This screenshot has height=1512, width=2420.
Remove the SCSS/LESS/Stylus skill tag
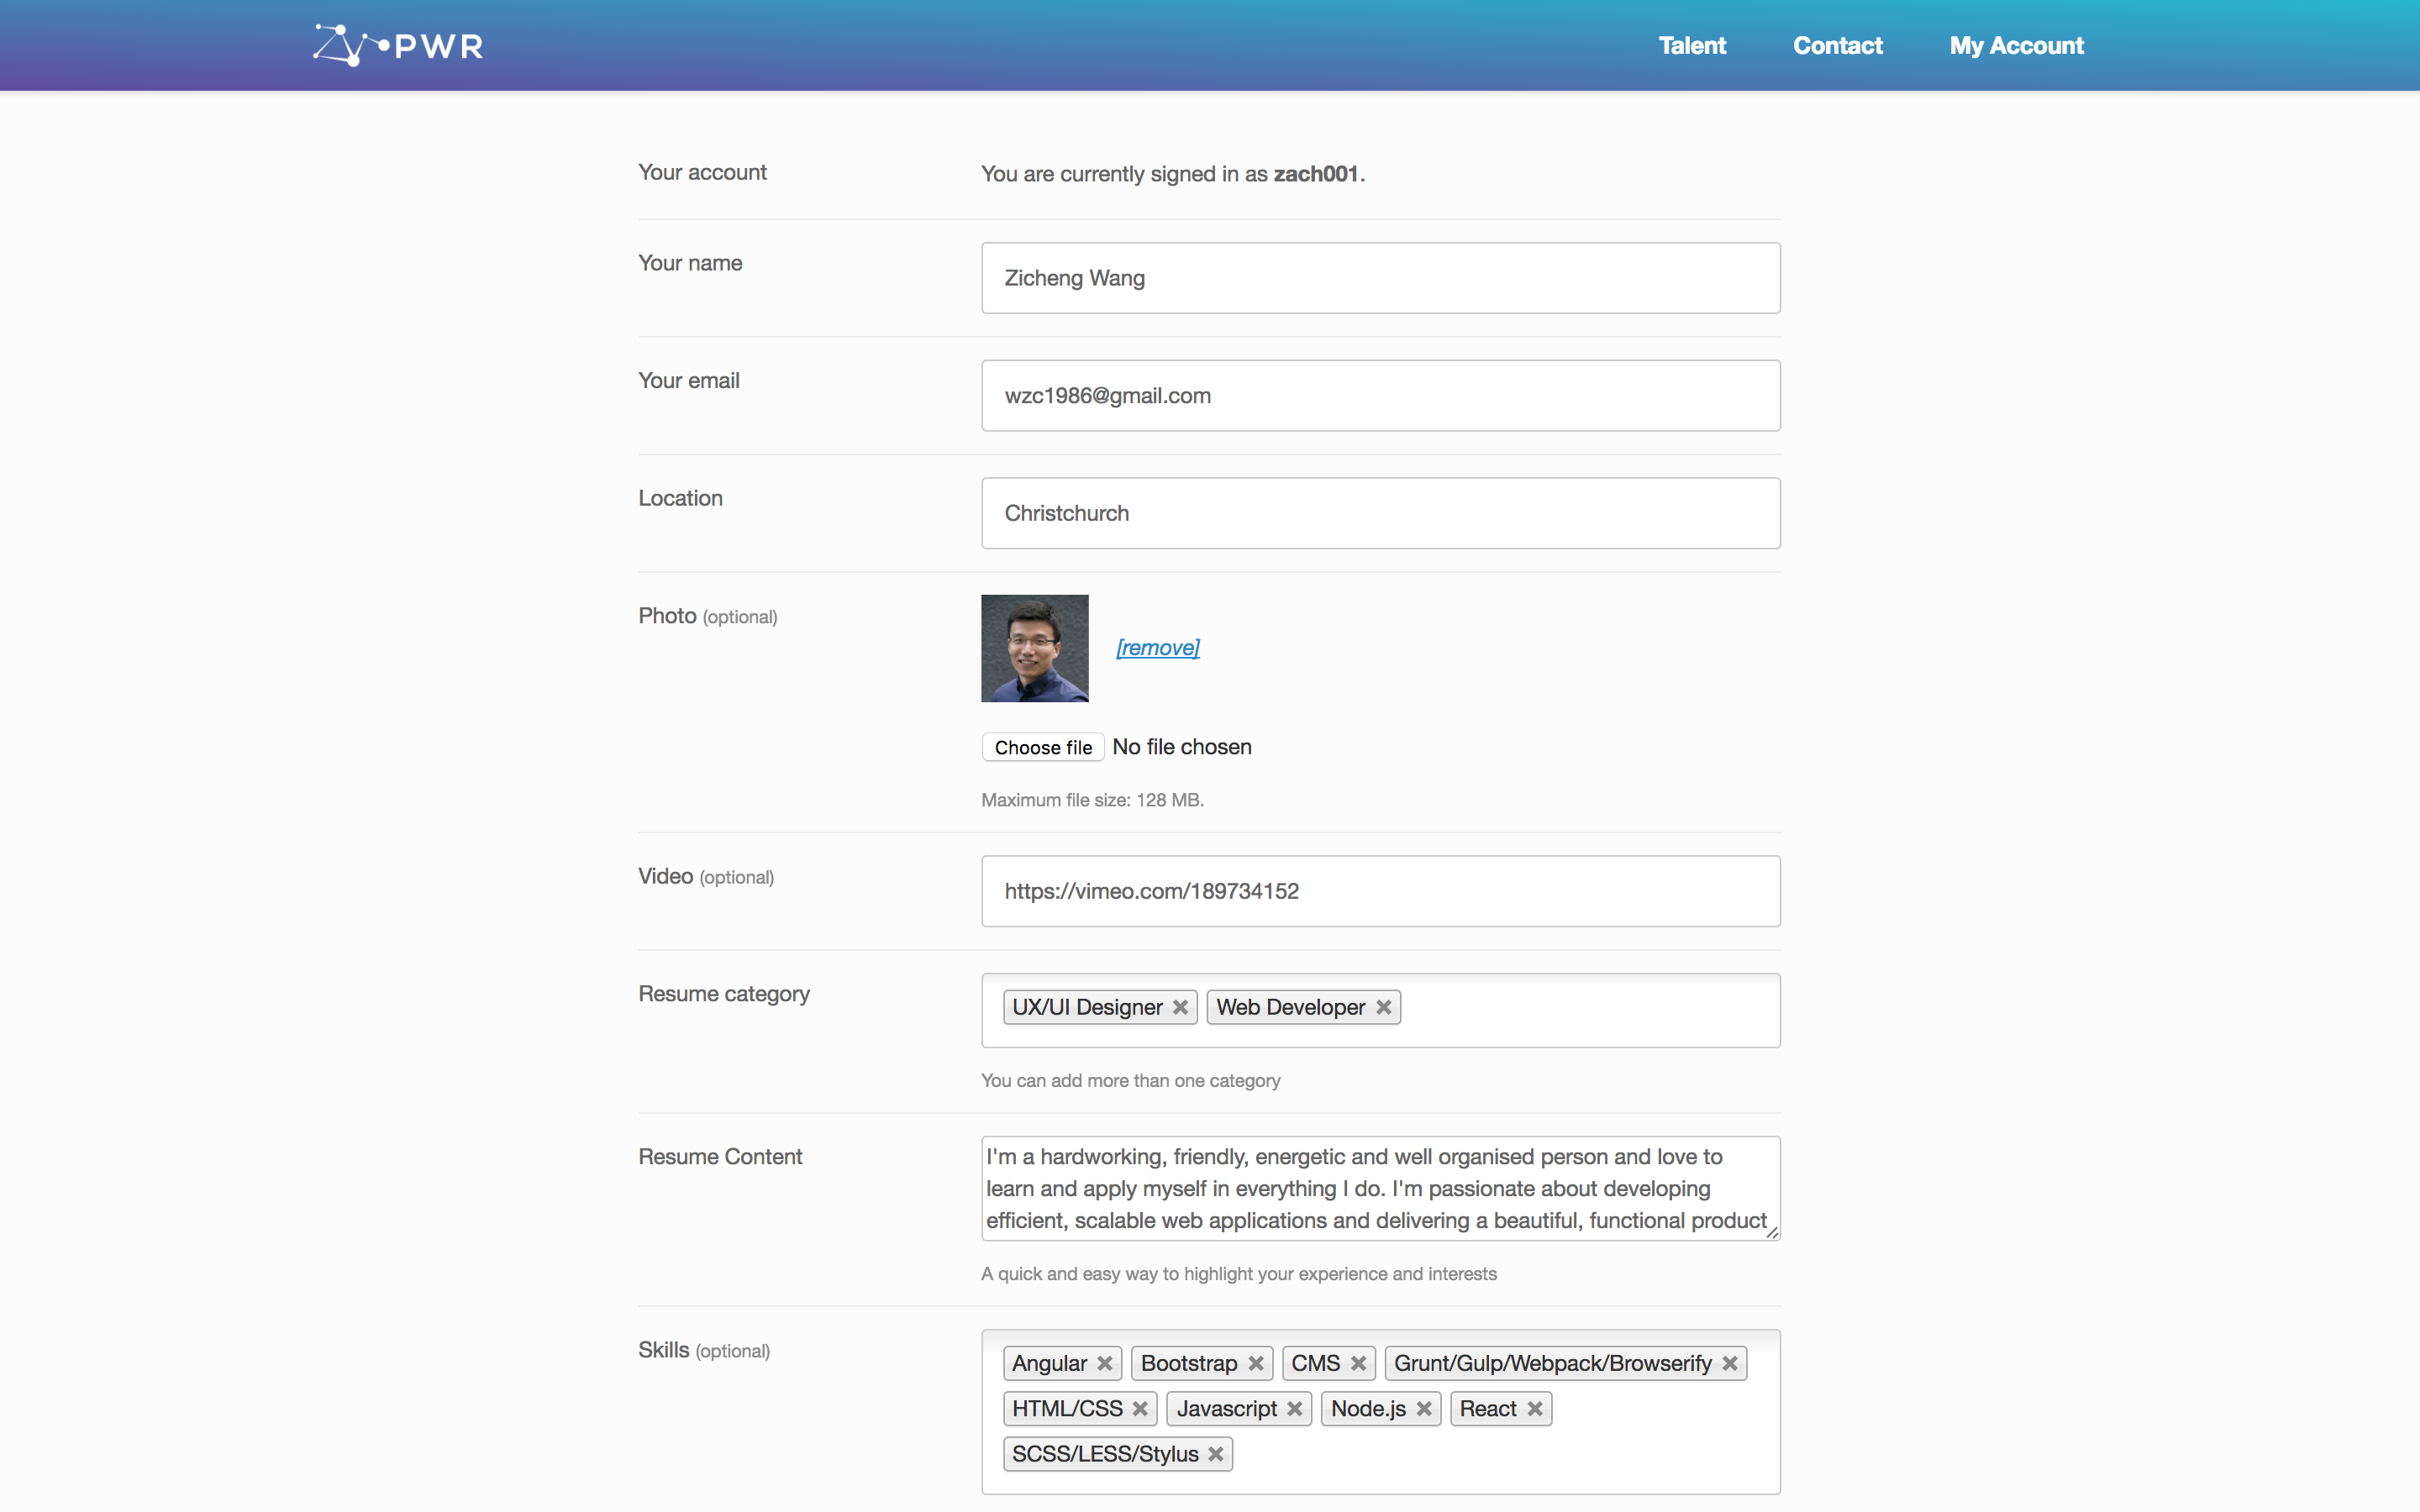tap(1216, 1454)
